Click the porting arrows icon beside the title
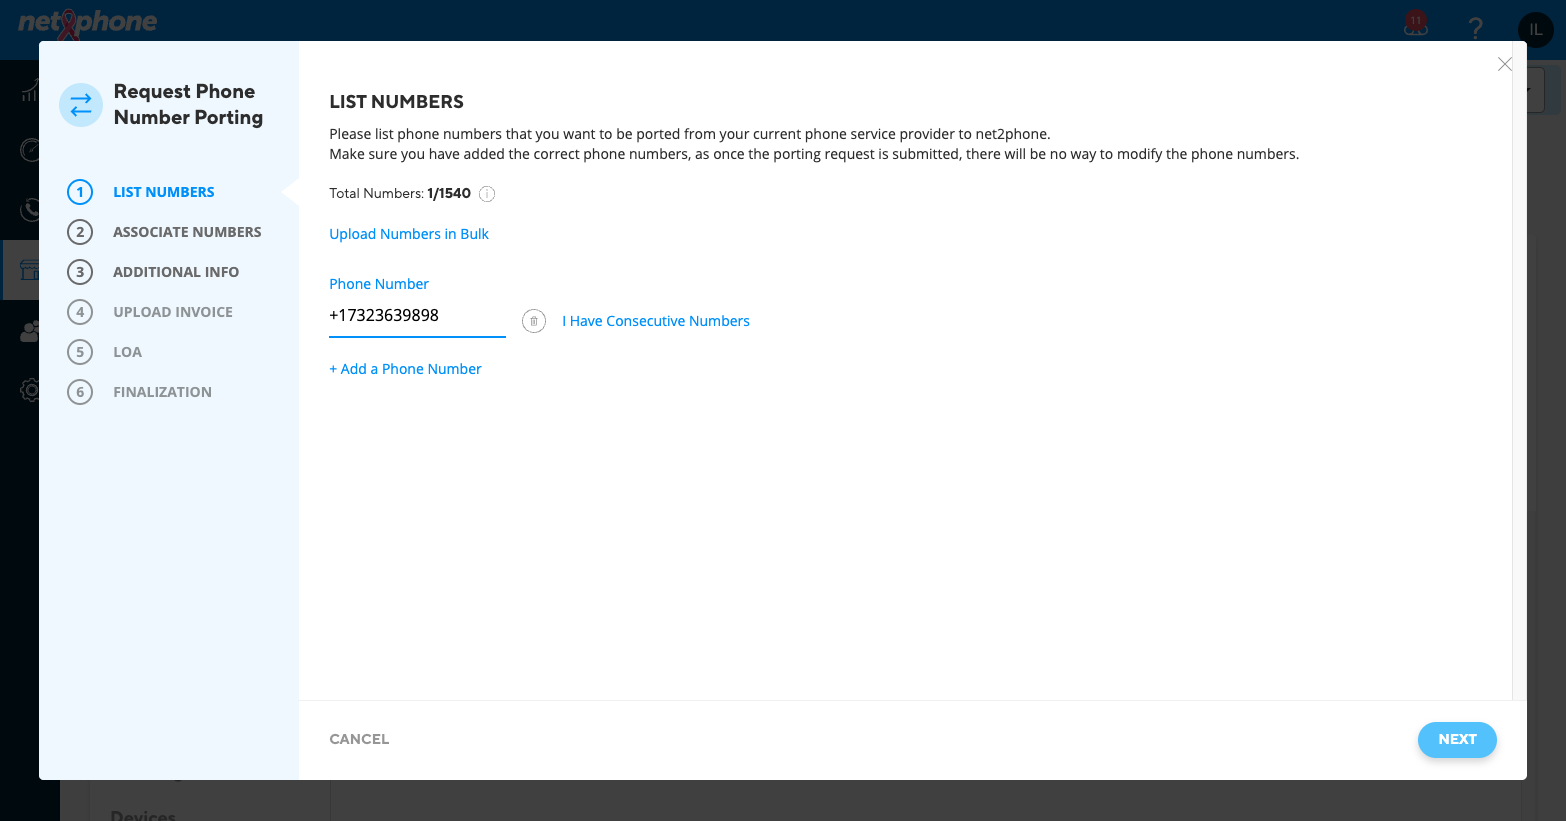Image resolution: width=1566 pixels, height=821 pixels. pyautogui.click(x=81, y=105)
